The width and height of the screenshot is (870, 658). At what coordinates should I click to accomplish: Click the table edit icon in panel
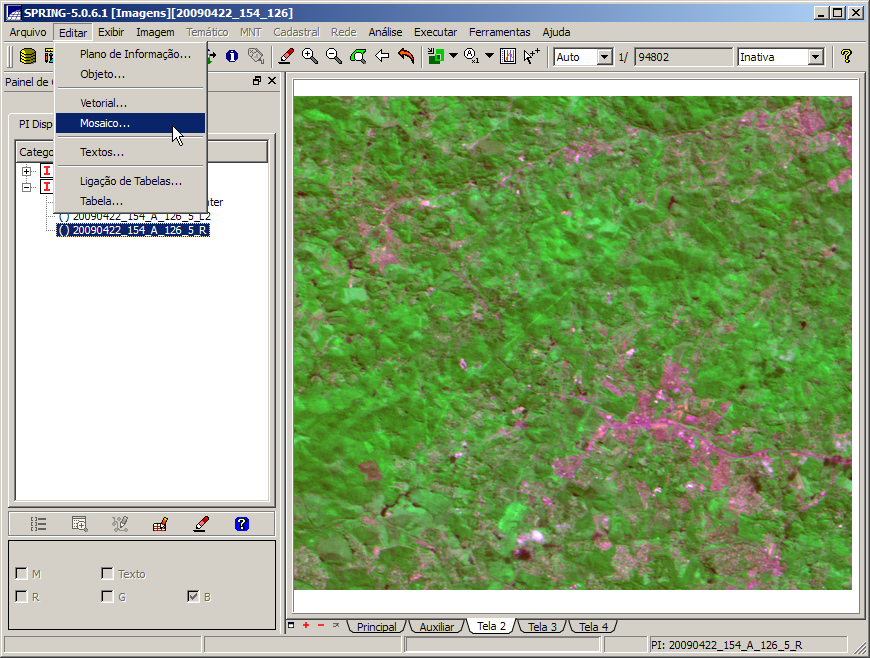[x=160, y=523]
